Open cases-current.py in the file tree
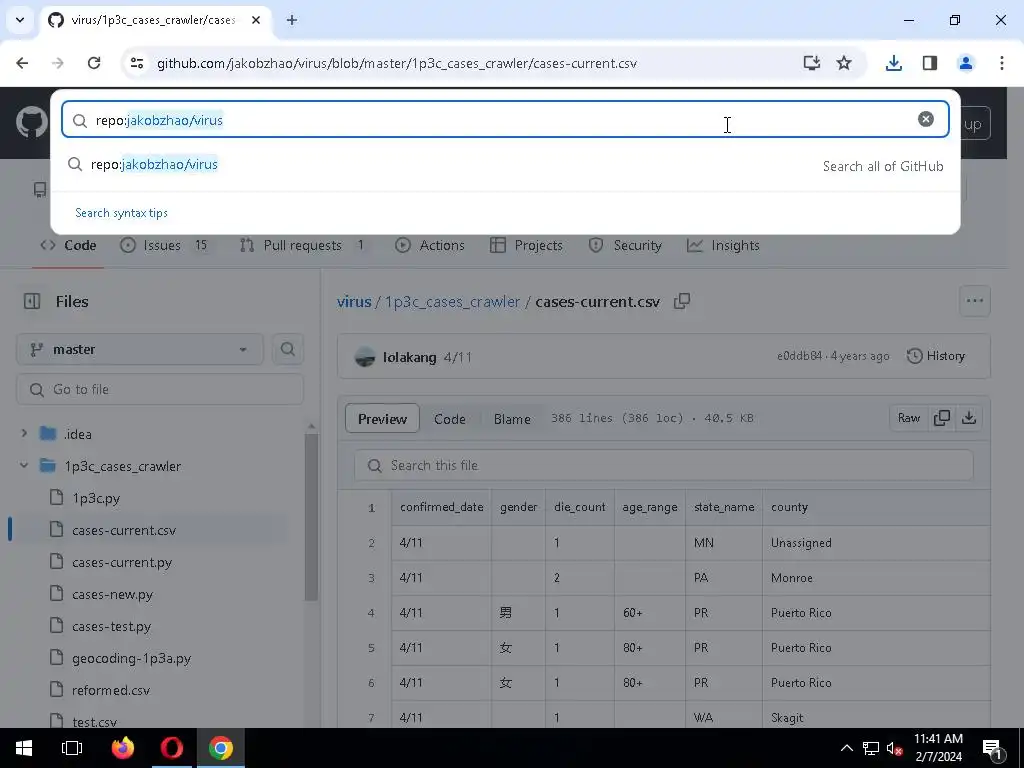Screen dimensions: 1024x768 (122, 562)
